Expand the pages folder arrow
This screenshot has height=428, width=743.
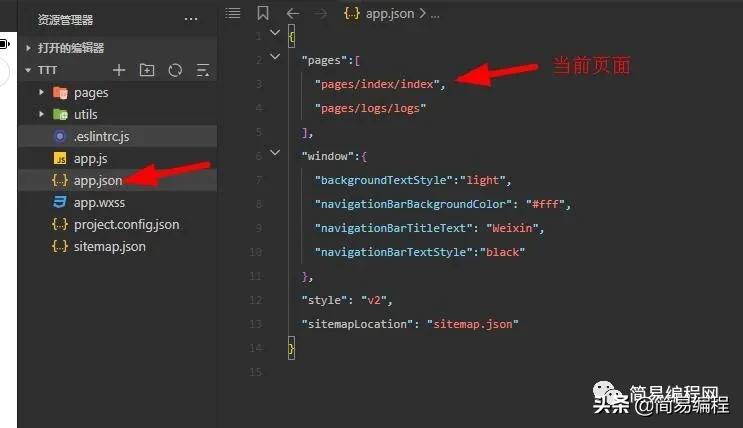point(41,92)
